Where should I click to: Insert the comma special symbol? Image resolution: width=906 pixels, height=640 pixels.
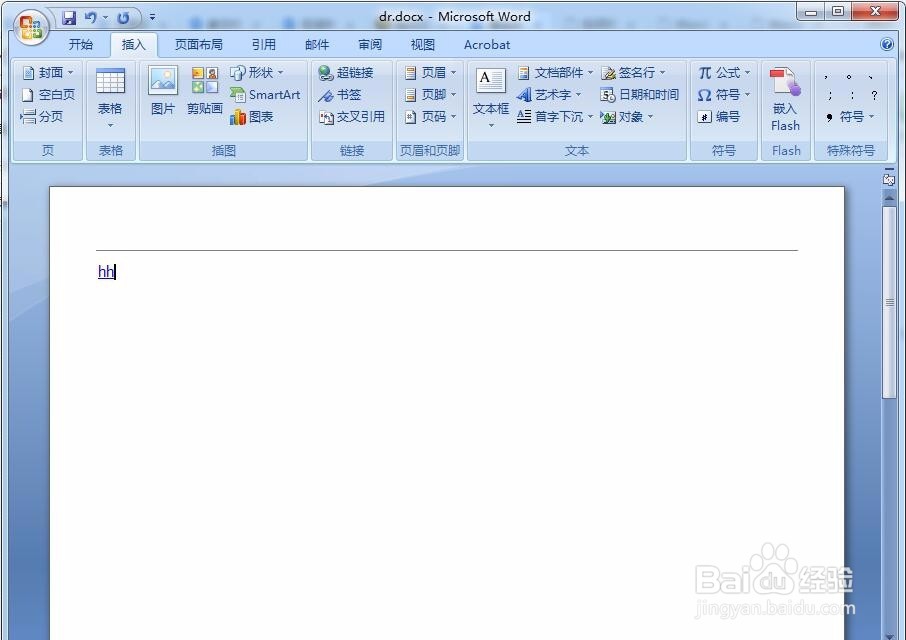pos(826,76)
